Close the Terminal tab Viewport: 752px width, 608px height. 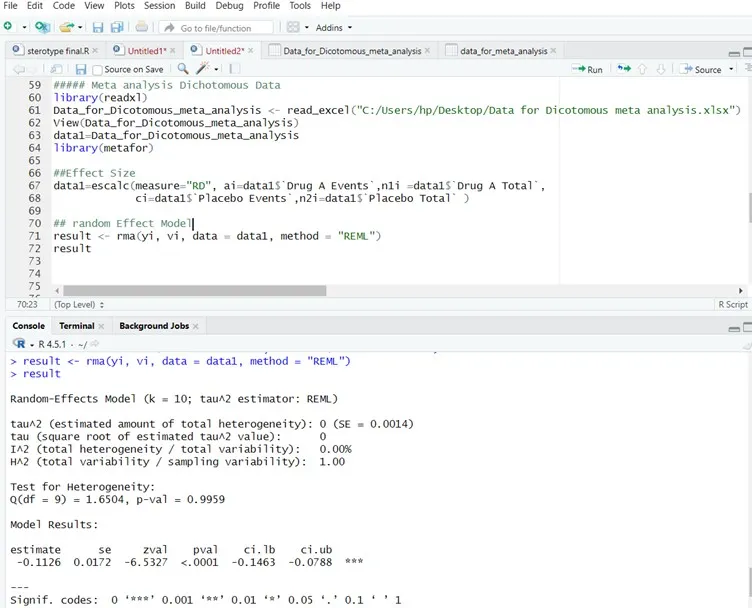pyautogui.click(x=101, y=326)
